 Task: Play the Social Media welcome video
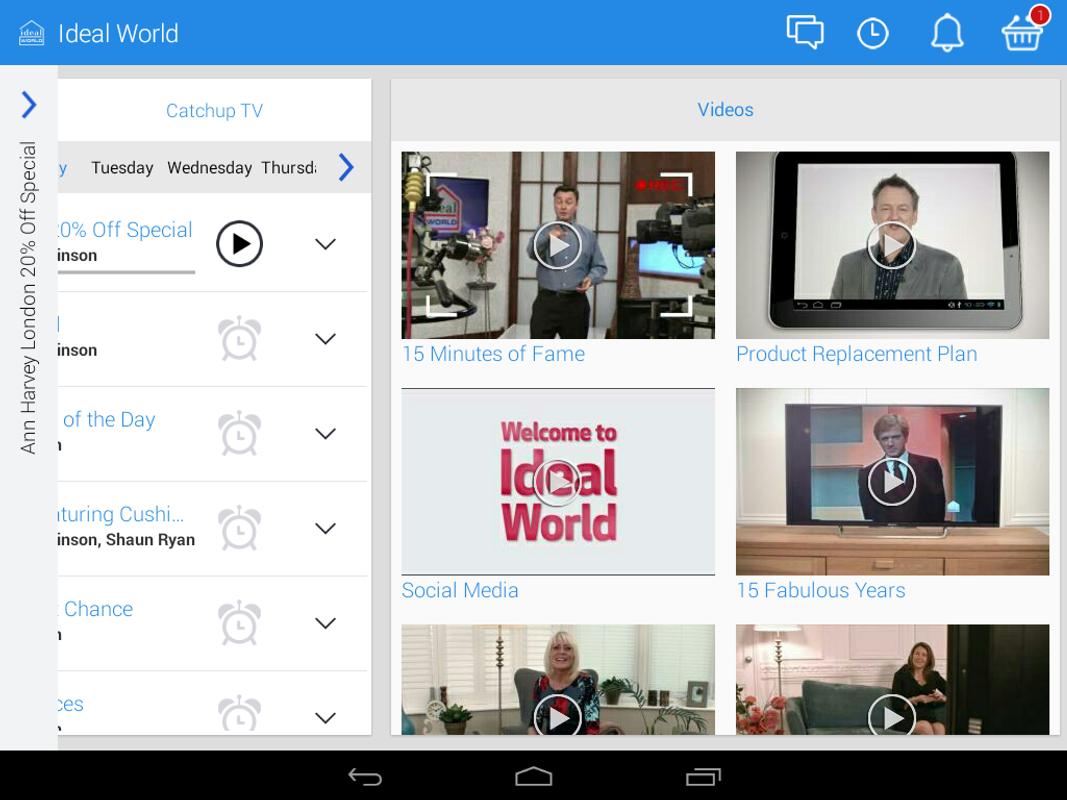[558, 482]
